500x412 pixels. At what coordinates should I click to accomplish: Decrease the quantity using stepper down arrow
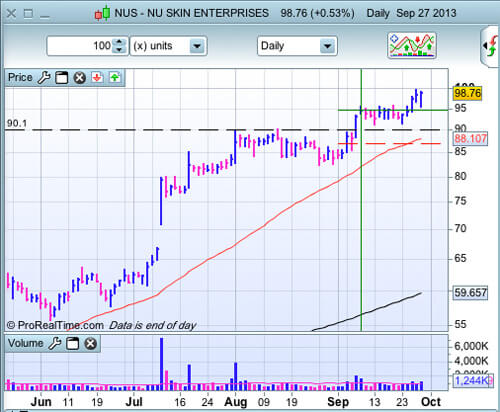pyautogui.click(x=119, y=50)
